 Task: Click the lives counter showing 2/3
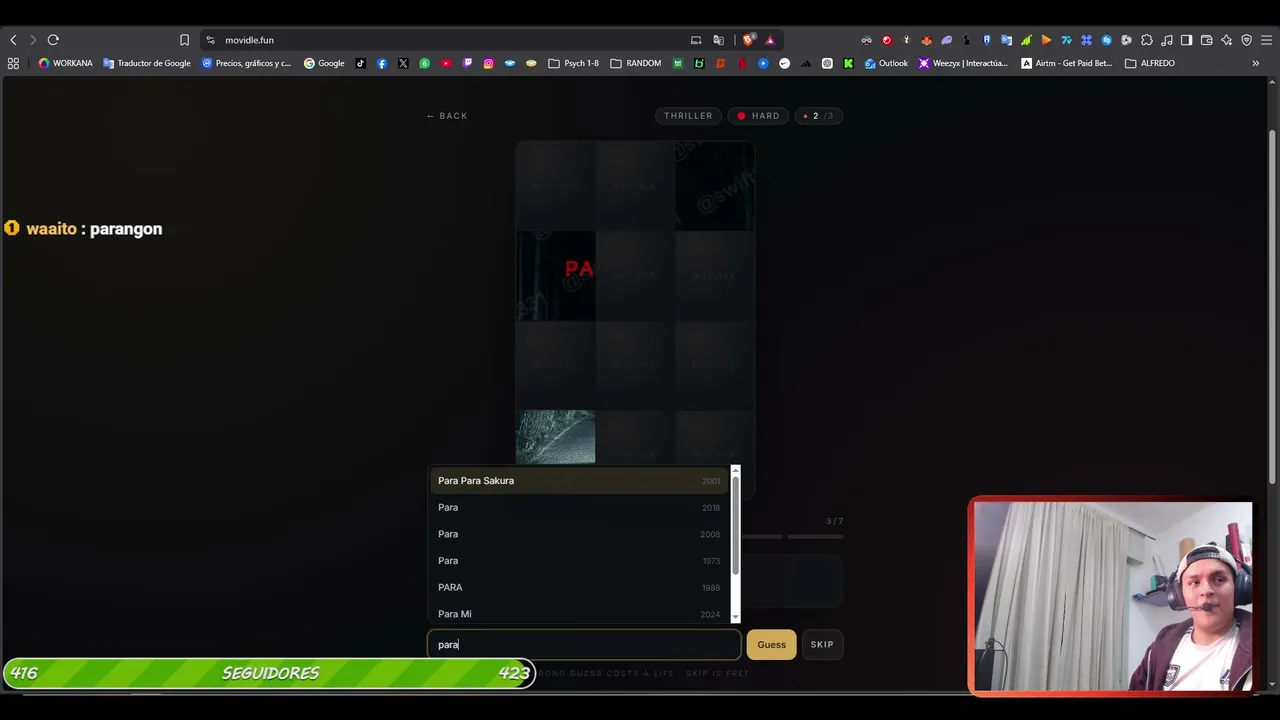click(x=818, y=116)
